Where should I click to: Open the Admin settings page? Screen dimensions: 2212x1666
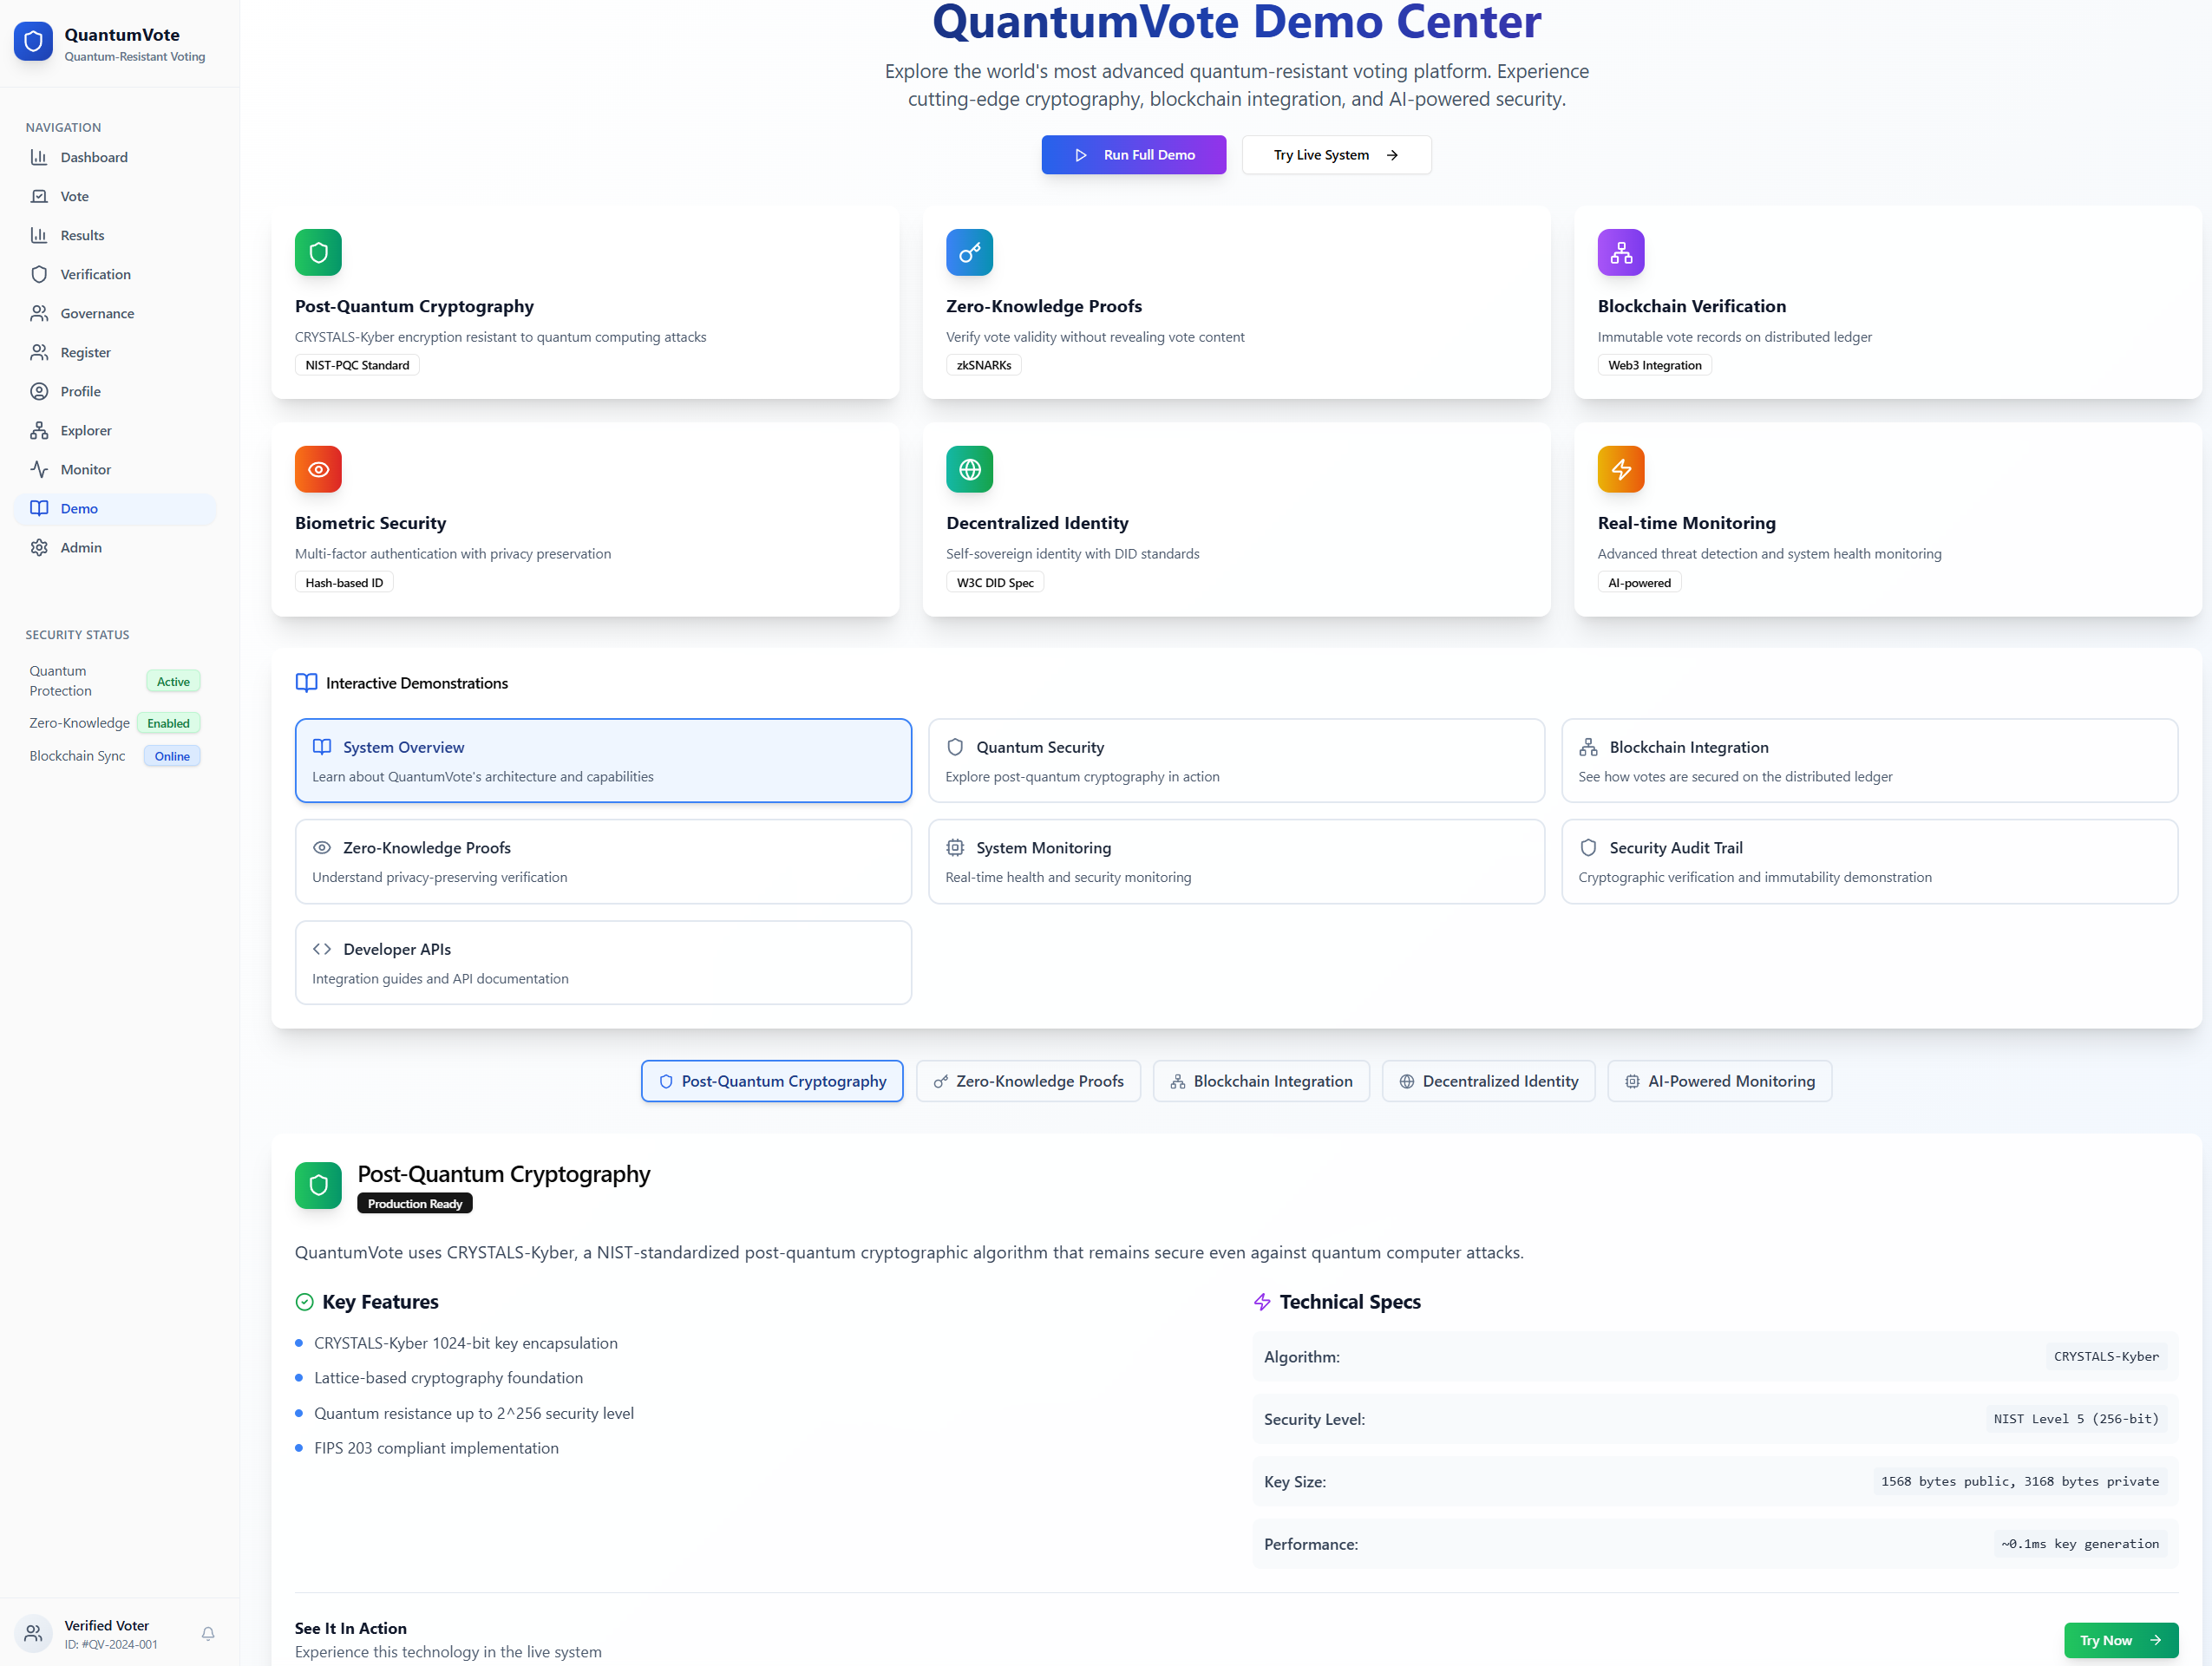115,547
